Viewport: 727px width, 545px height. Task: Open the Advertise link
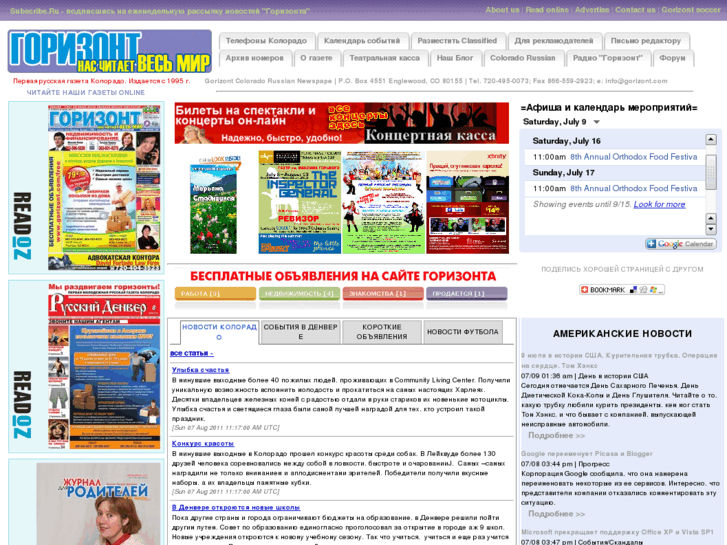592,10
